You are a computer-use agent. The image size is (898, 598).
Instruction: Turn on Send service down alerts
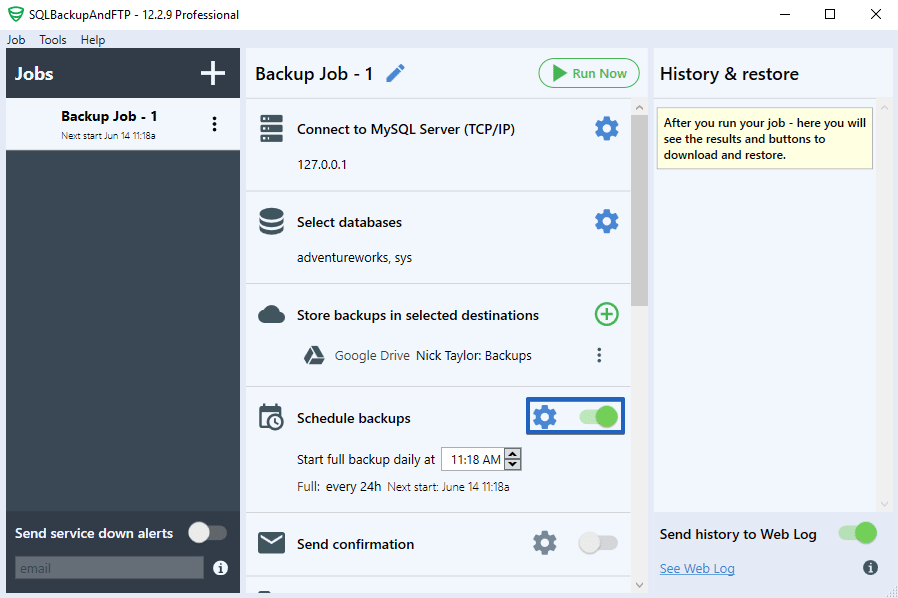click(207, 533)
